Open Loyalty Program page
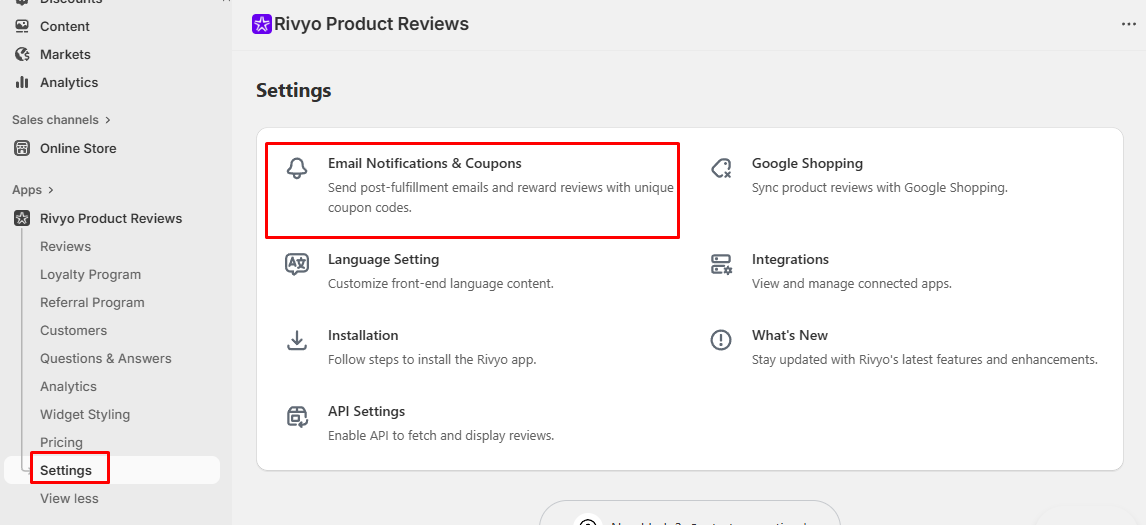 coord(91,274)
